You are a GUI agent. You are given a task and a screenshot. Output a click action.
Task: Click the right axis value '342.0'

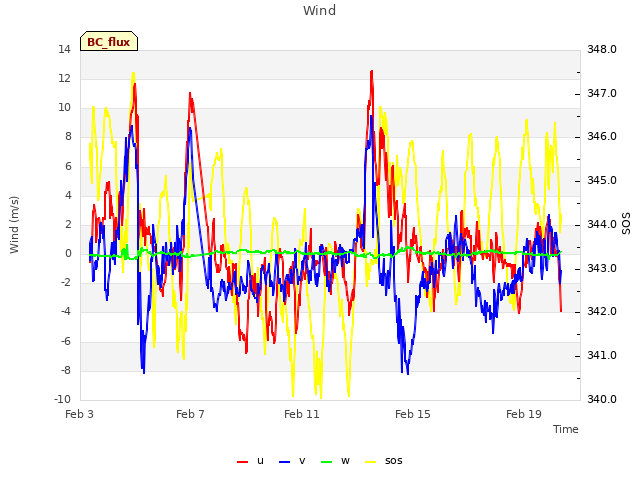tap(602, 312)
